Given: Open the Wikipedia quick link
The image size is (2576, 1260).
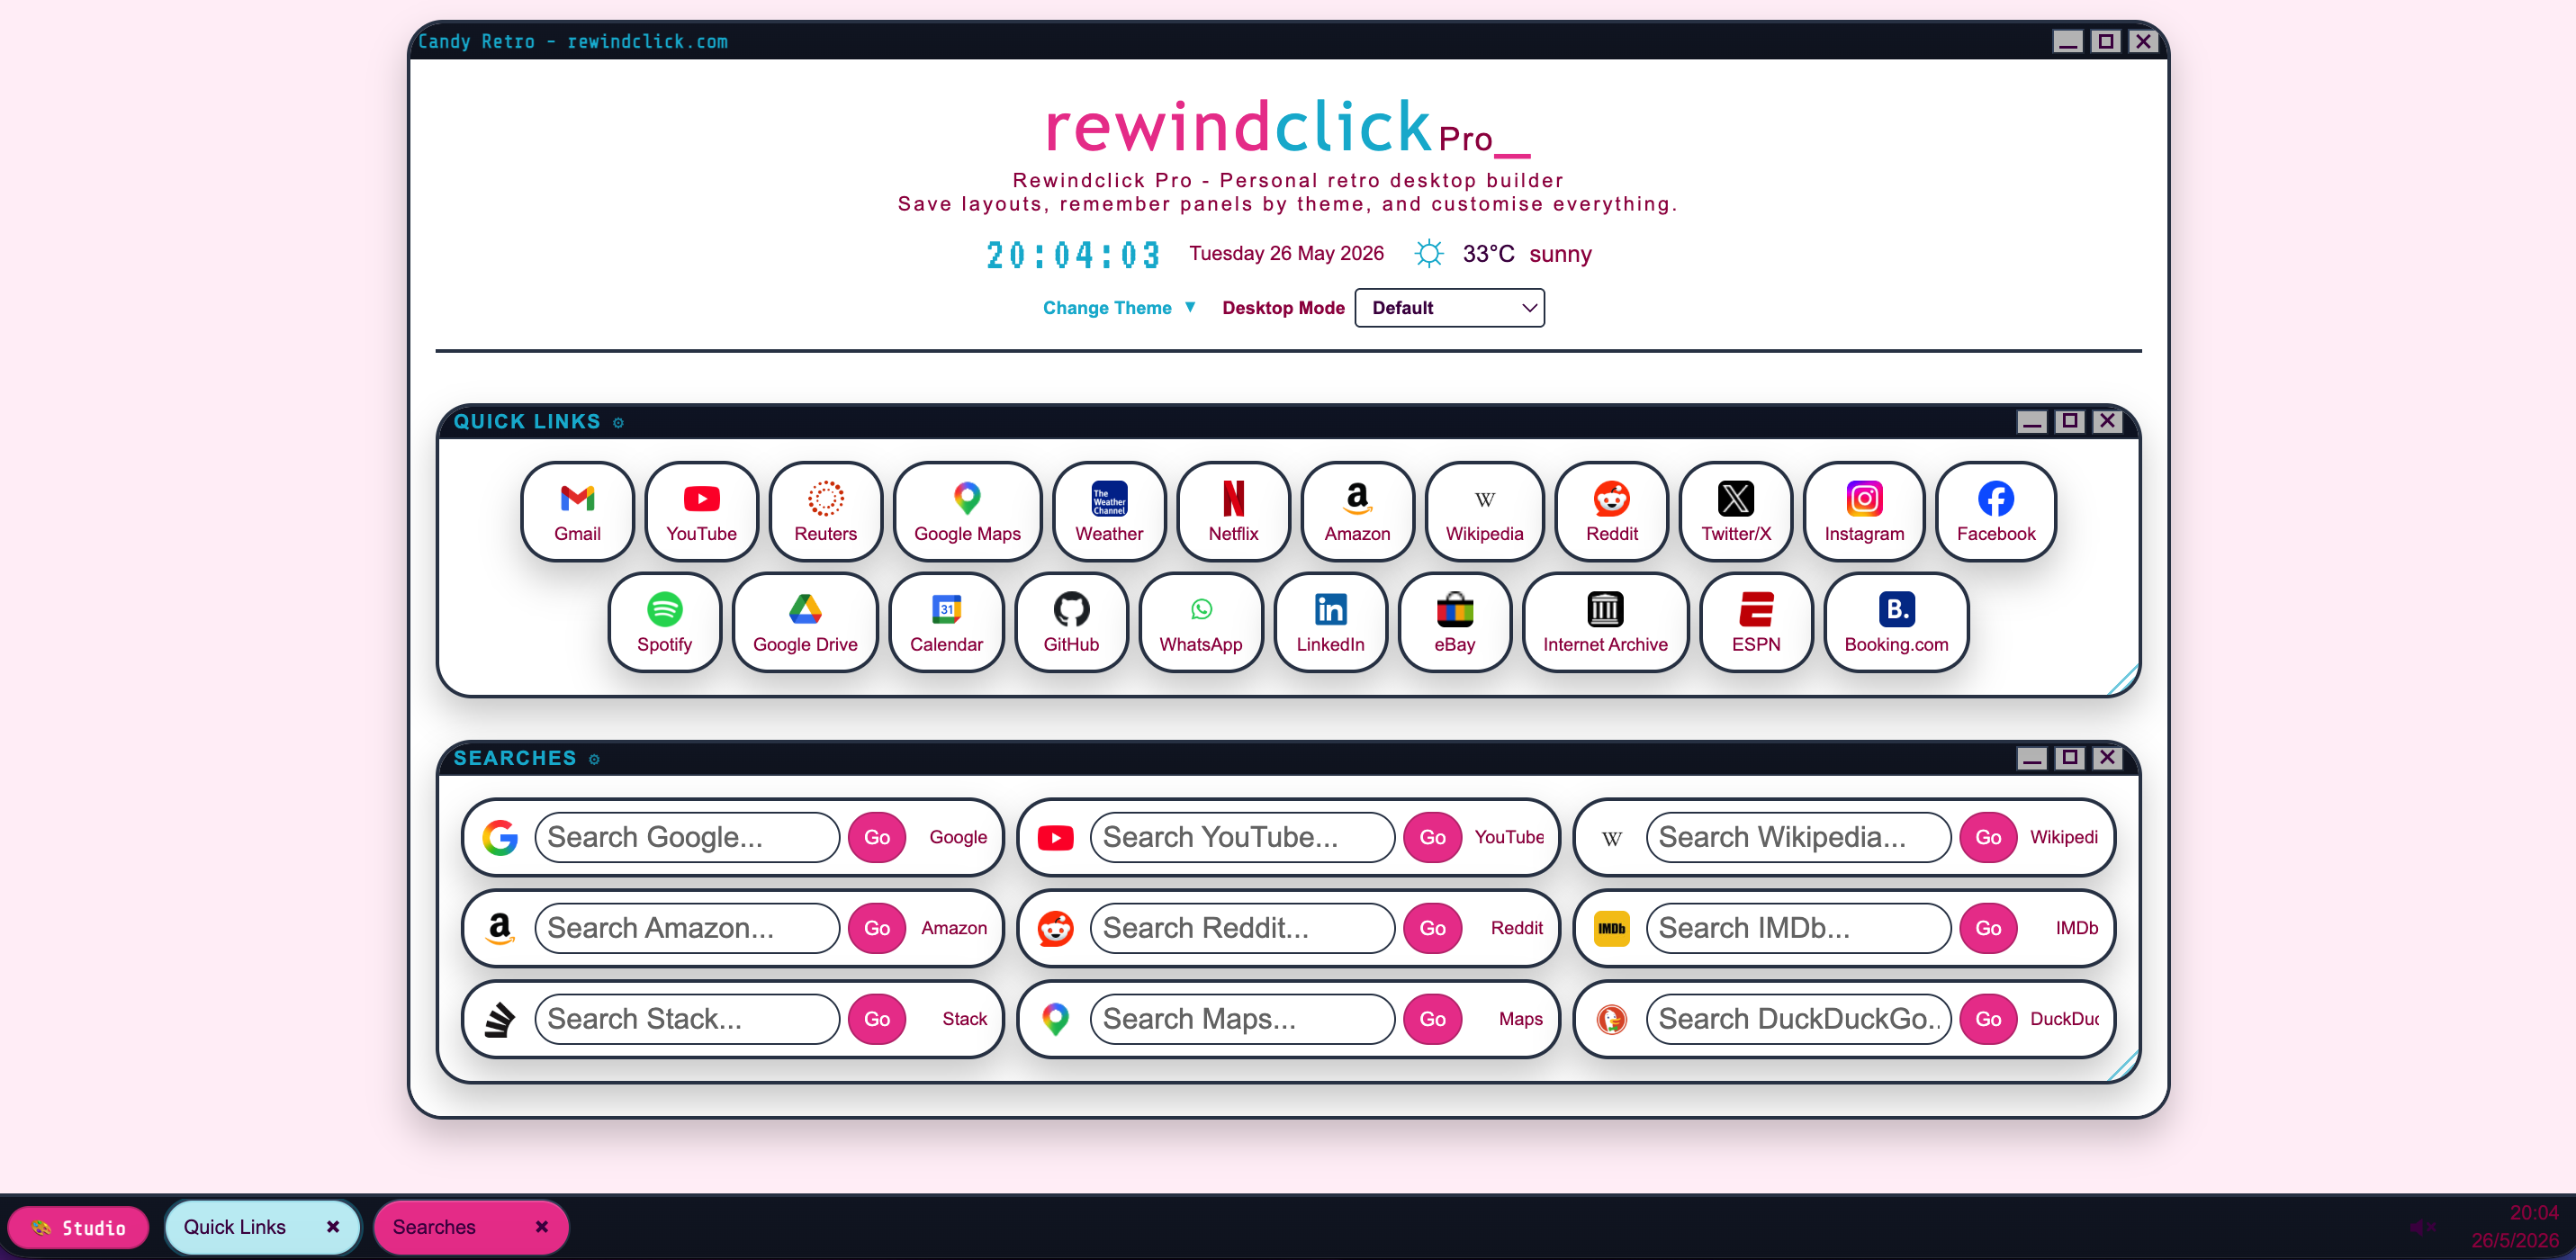Looking at the screenshot, I should pyautogui.click(x=1484, y=512).
